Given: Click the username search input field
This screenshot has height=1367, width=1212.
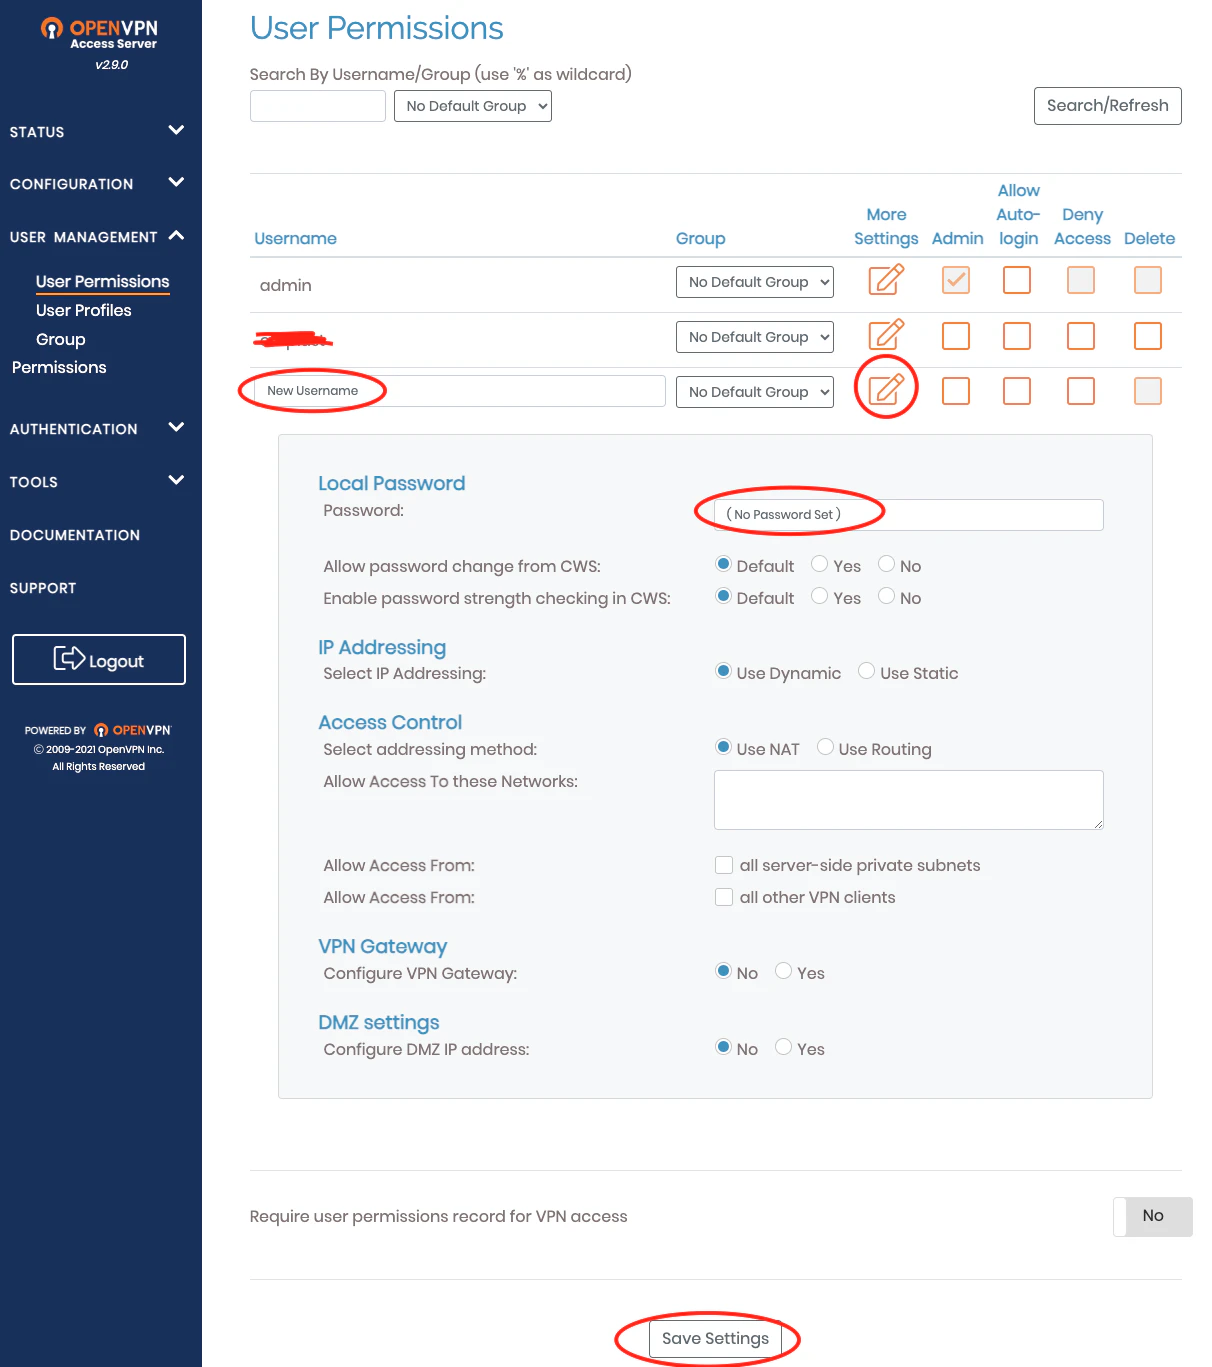Looking at the screenshot, I should (318, 106).
